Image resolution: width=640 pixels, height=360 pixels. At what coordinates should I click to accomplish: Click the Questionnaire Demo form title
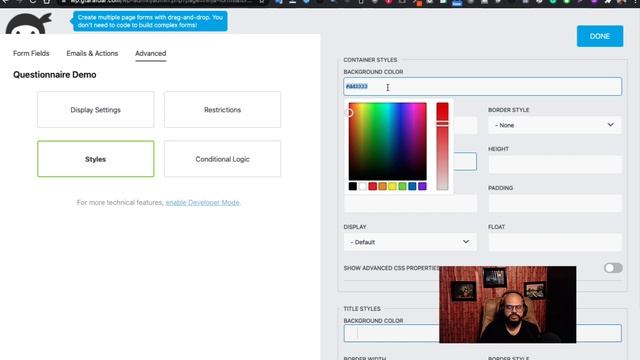click(55, 75)
